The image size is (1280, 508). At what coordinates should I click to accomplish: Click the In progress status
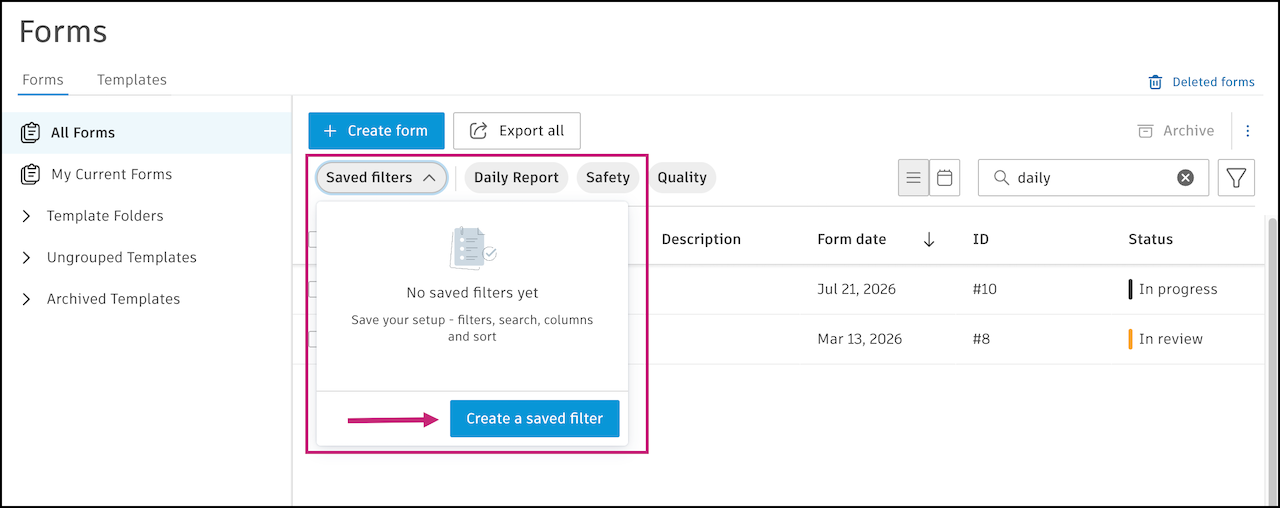coord(1173,290)
